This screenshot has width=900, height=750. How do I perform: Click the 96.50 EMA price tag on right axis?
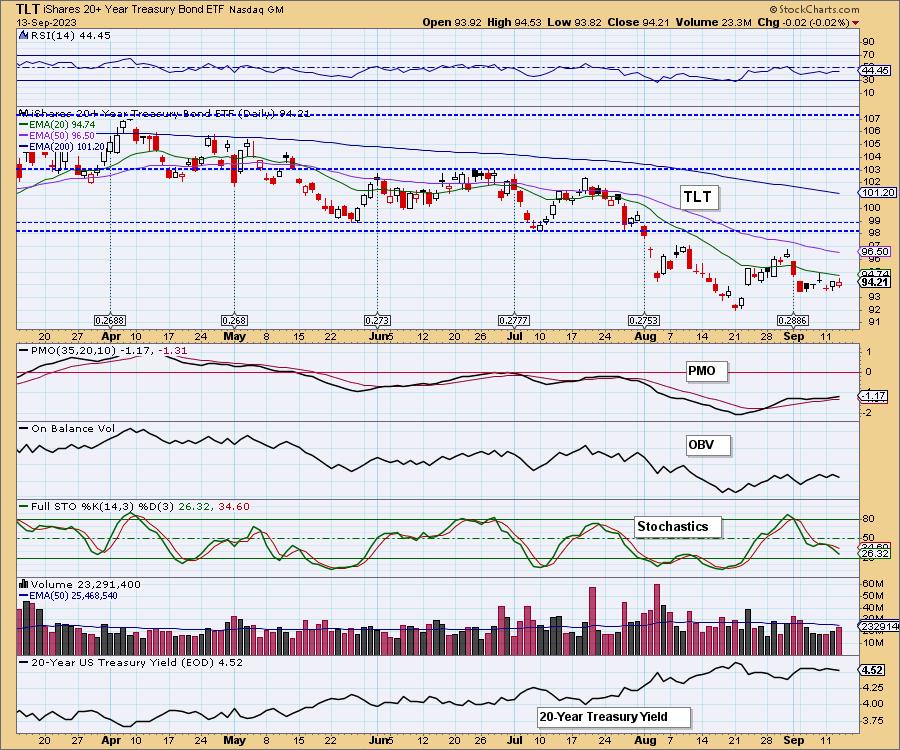[875, 251]
